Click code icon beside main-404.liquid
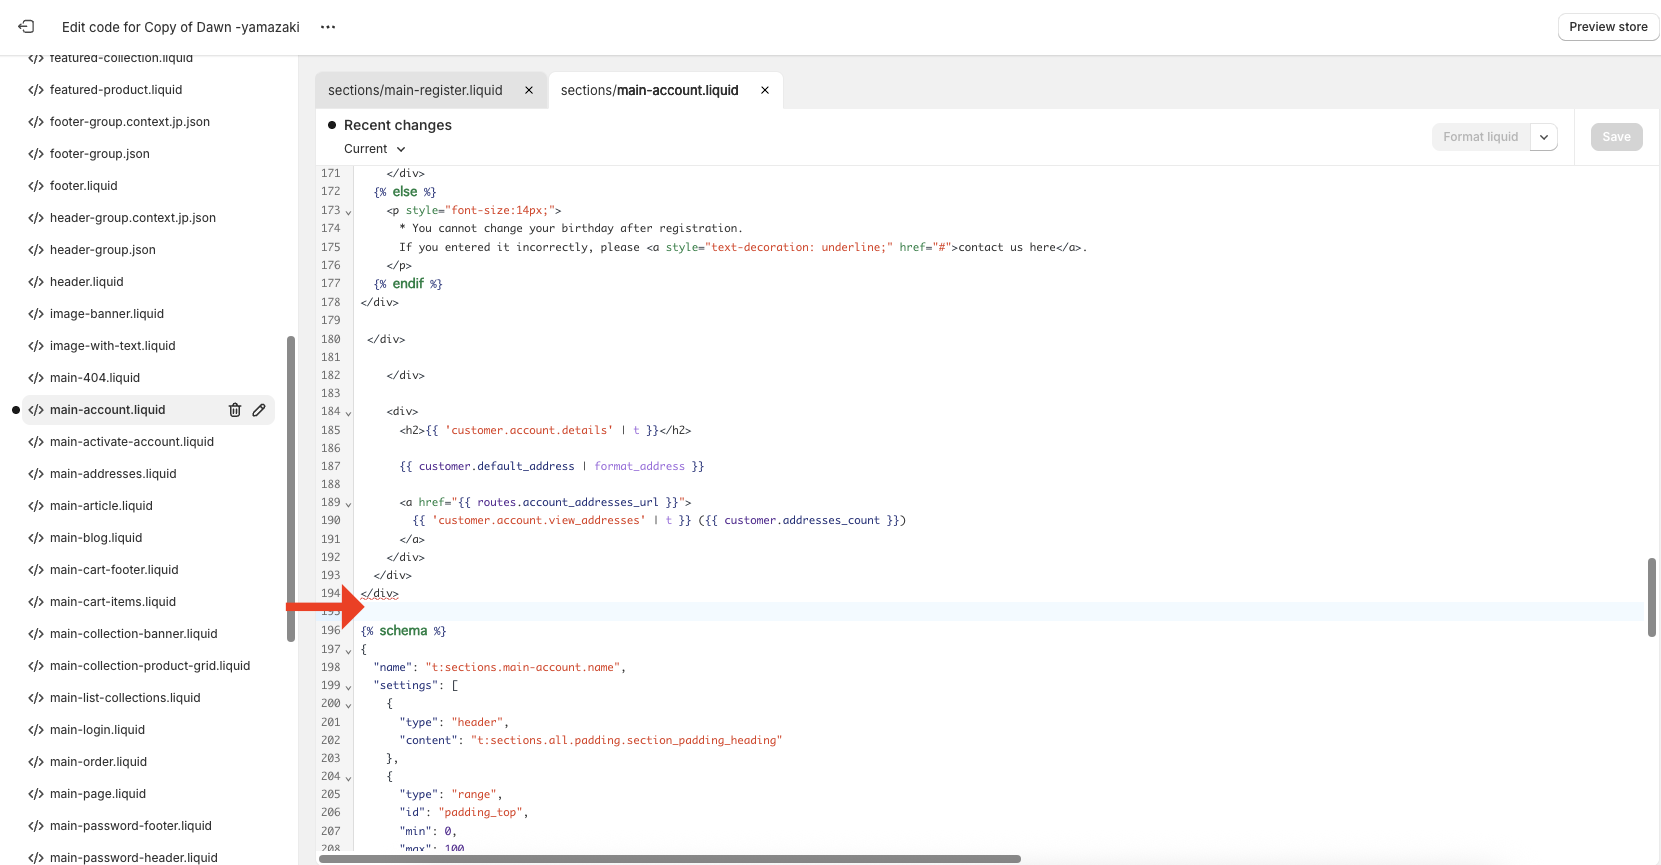Screen dimensions: 1661x865 coord(36,378)
